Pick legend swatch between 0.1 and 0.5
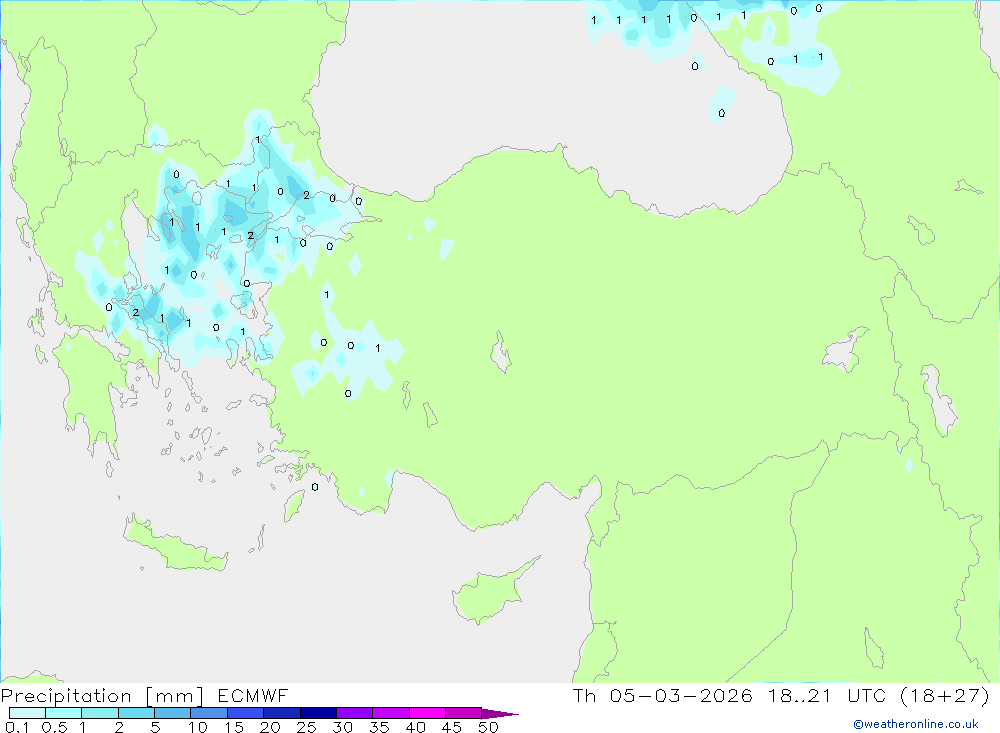Viewport: 1000px width, 733px height. pyautogui.click(x=27, y=713)
